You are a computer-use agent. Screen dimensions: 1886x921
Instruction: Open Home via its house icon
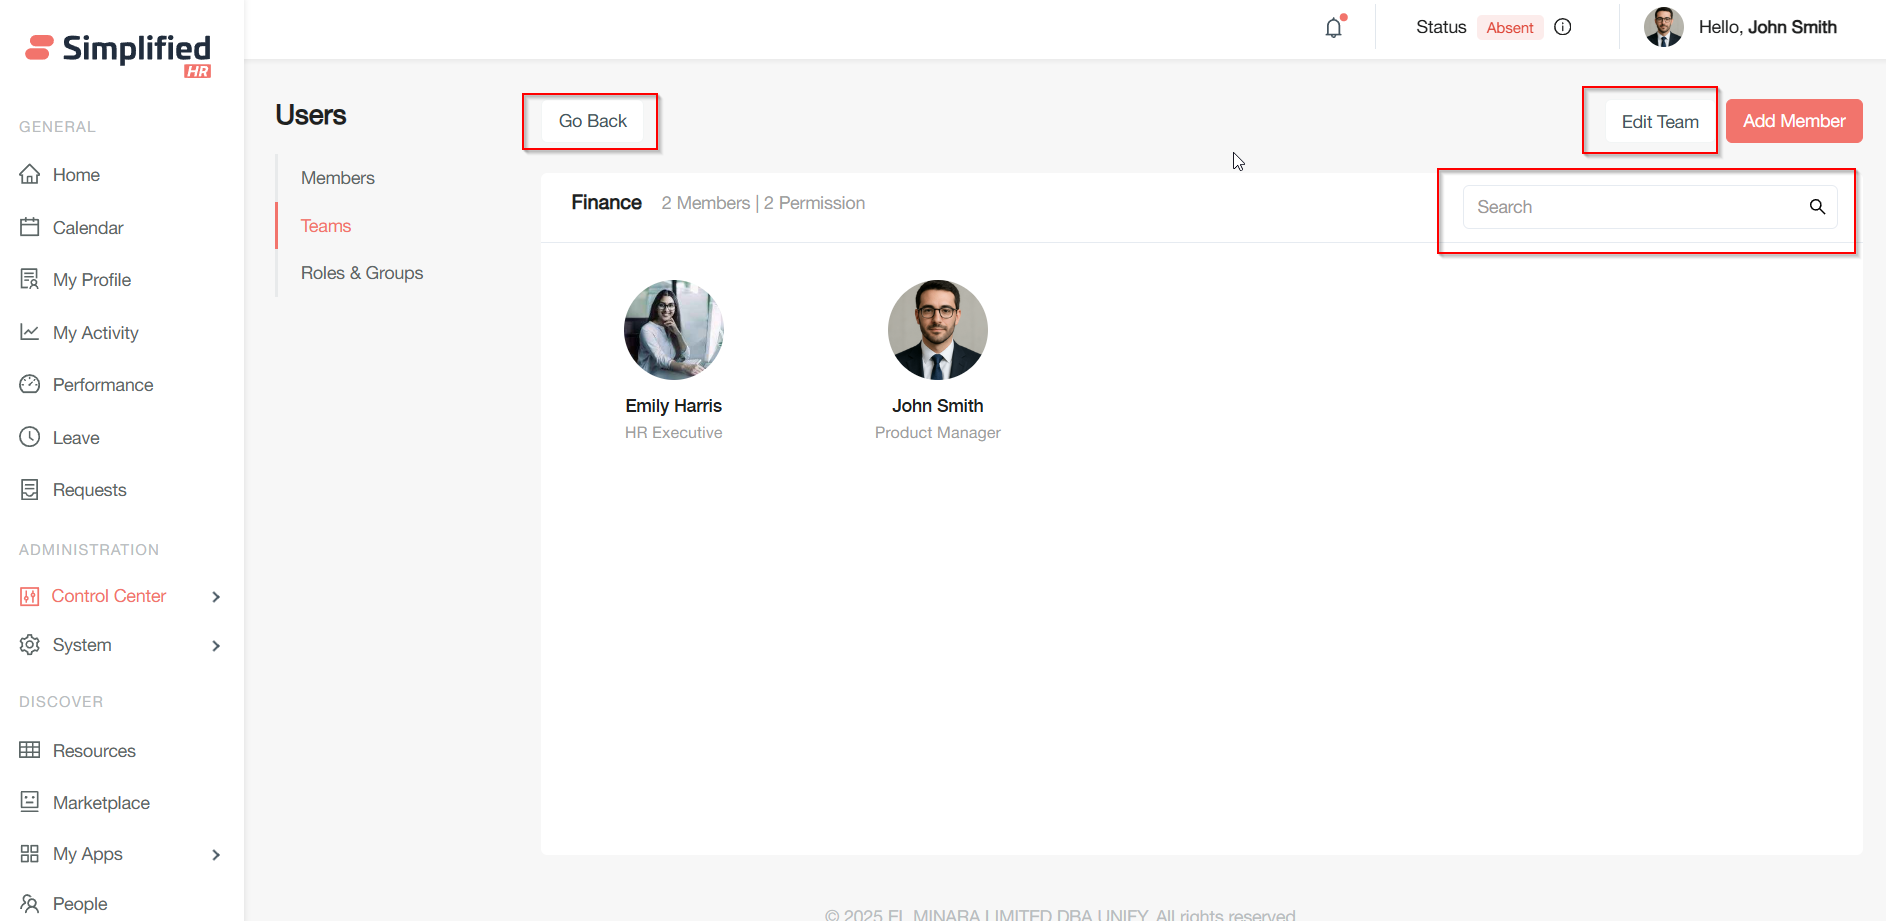[x=30, y=174]
